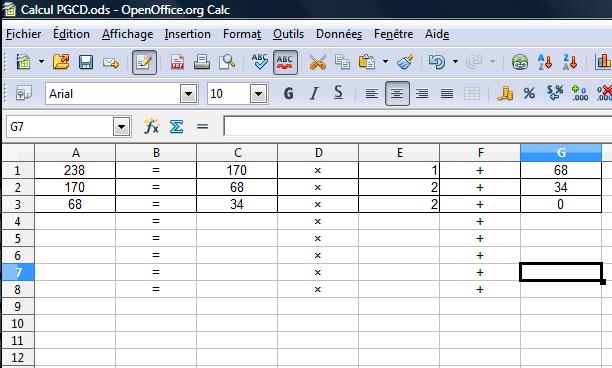The image size is (612, 368).
Task: Select column A header
Action: pyautogui.click(x=75, y=153)
